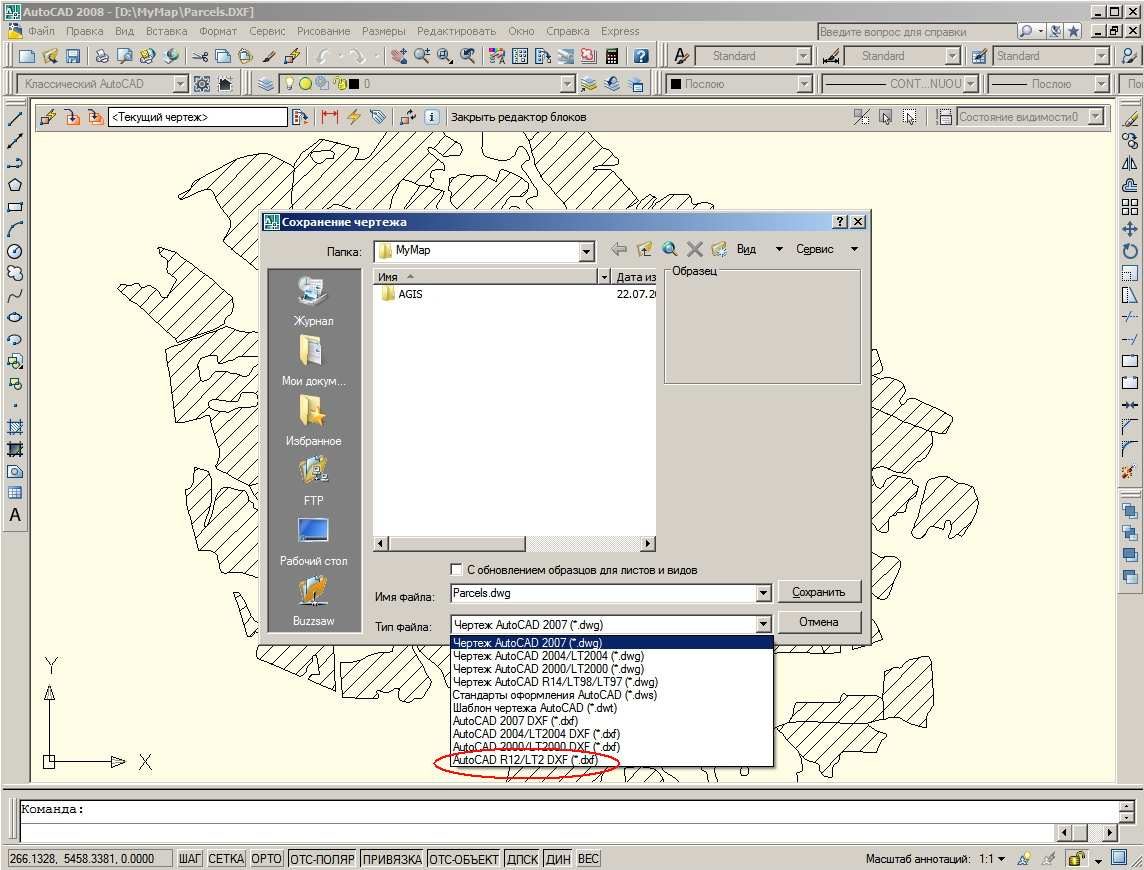
Task: Open the layer list dropdown
Action: pos(568,84)
